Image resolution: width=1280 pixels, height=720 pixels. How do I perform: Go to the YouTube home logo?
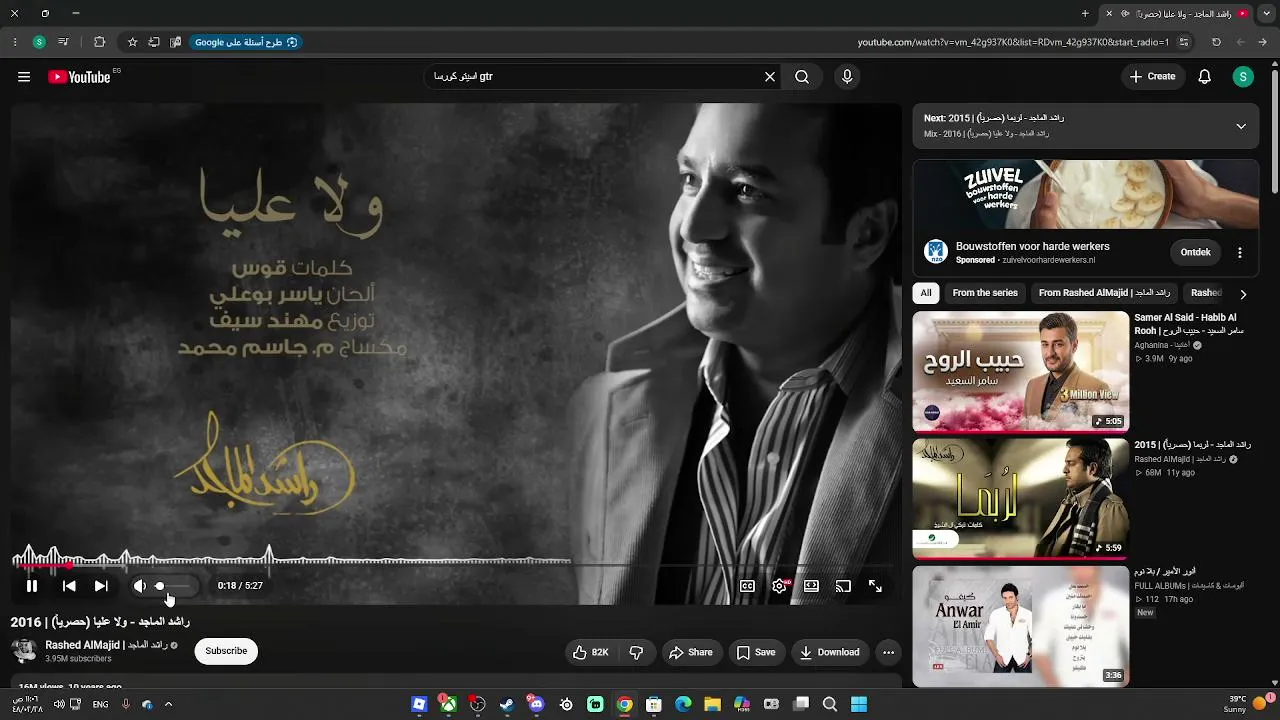(x=79, y=77)
